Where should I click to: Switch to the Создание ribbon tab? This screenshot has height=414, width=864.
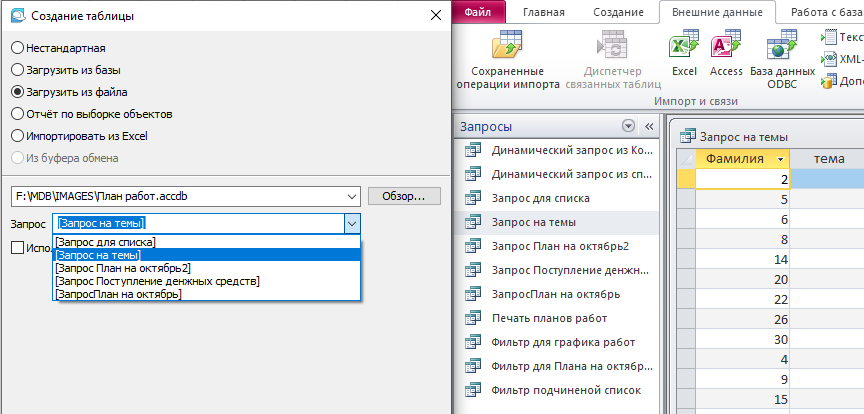point(618,12)
